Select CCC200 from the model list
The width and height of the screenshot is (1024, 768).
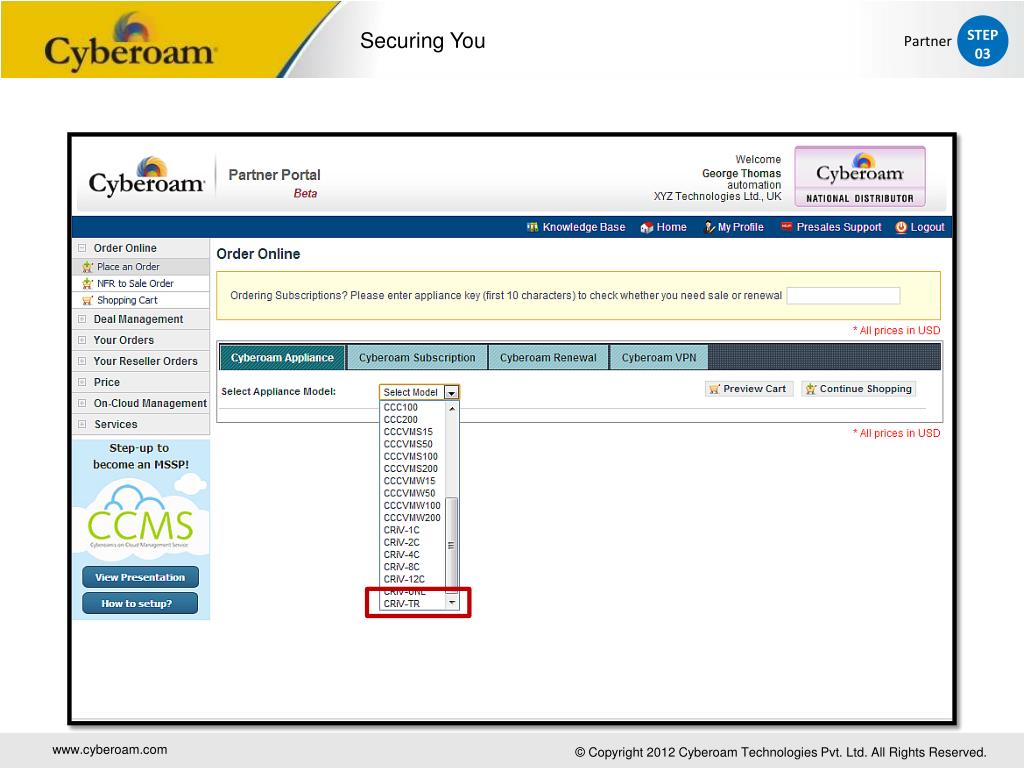tap(413, 420)
